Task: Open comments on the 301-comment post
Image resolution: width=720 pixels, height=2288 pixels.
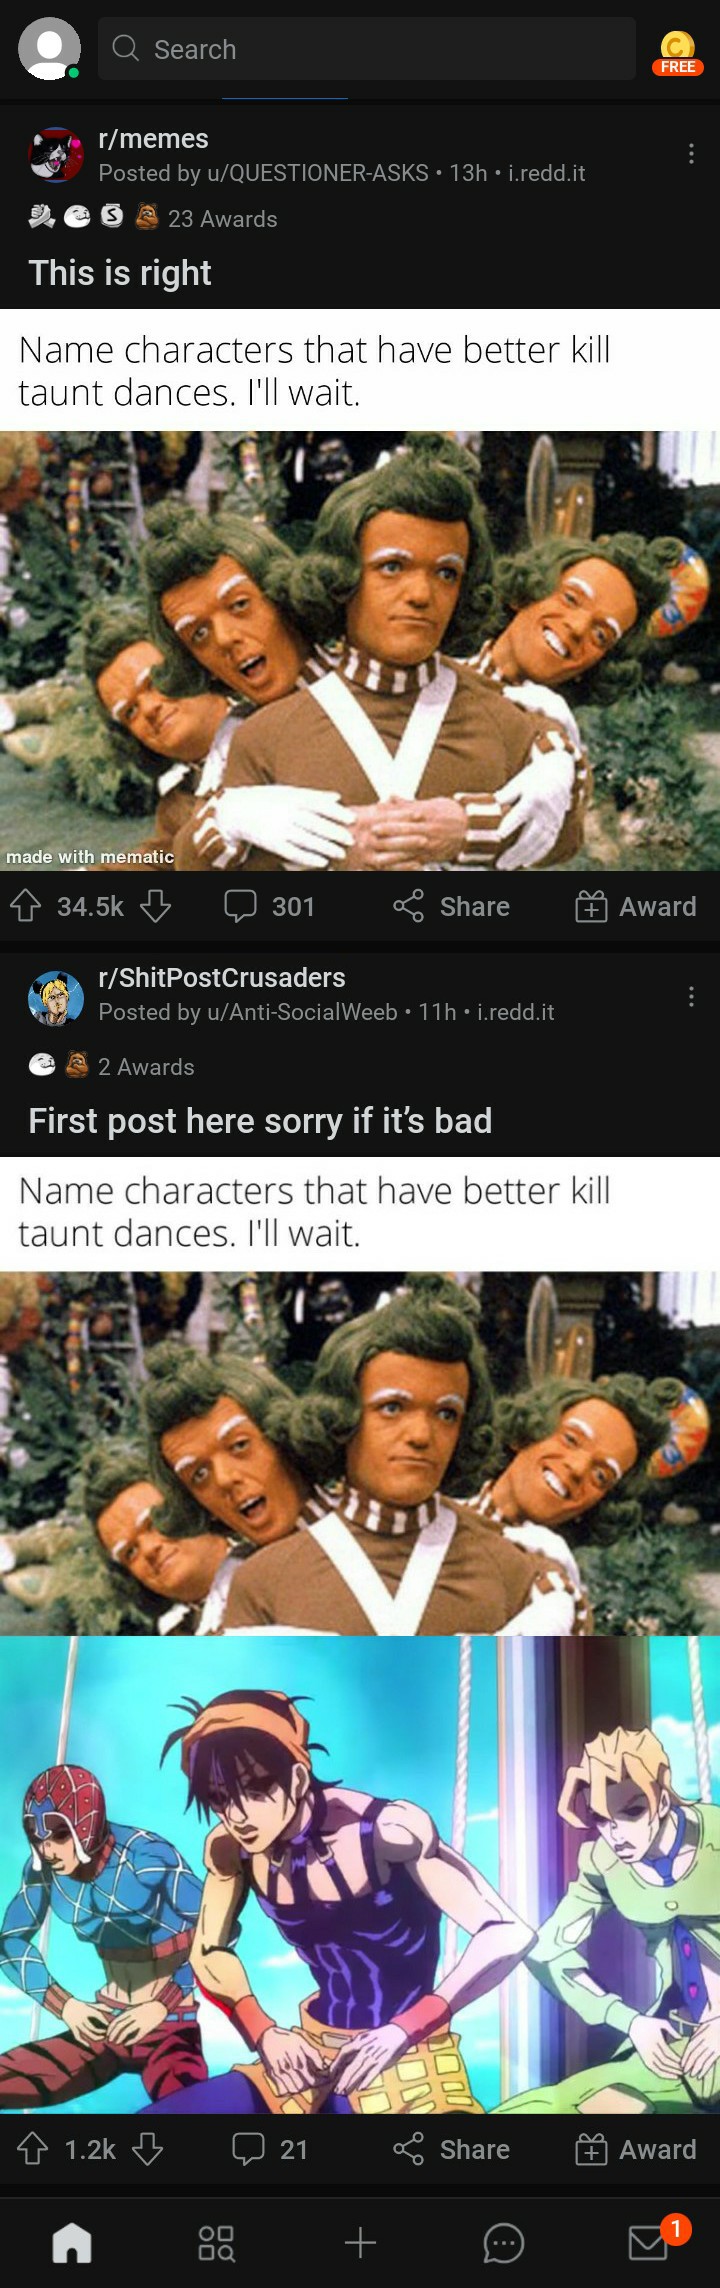Action: pyautogui.click(x=269, y=906)
